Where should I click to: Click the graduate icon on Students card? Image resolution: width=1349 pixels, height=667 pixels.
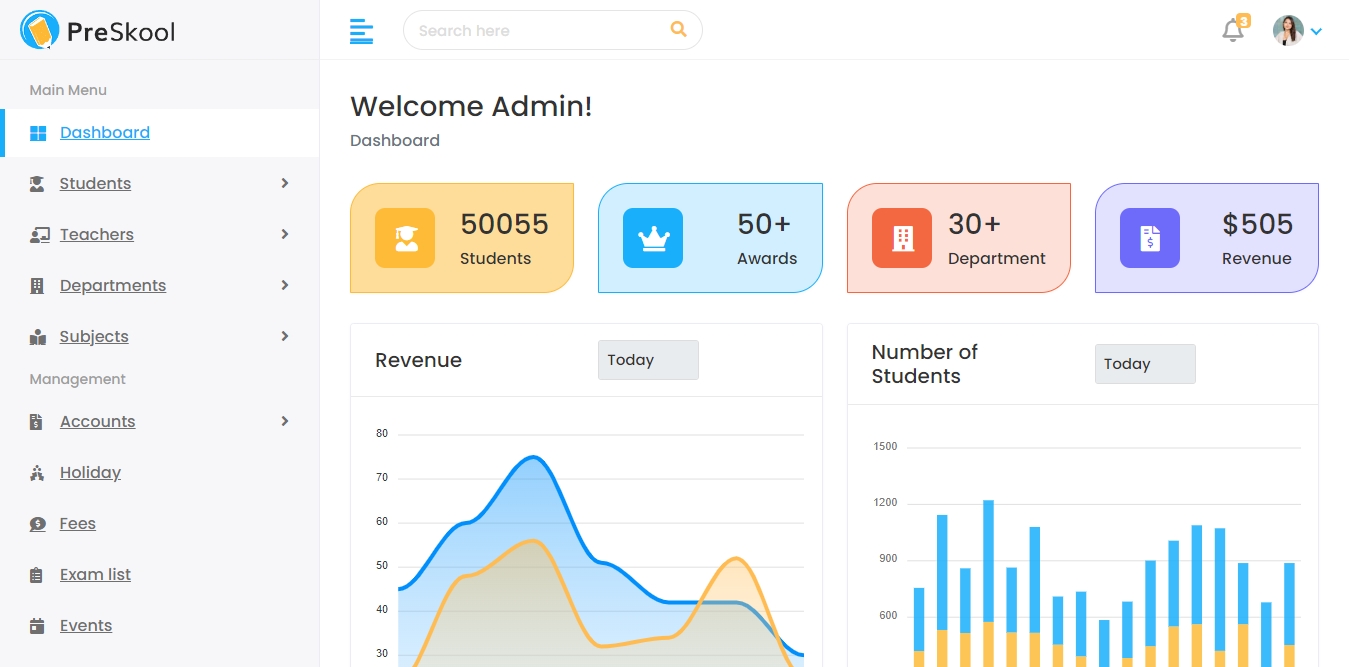[405, 238]
